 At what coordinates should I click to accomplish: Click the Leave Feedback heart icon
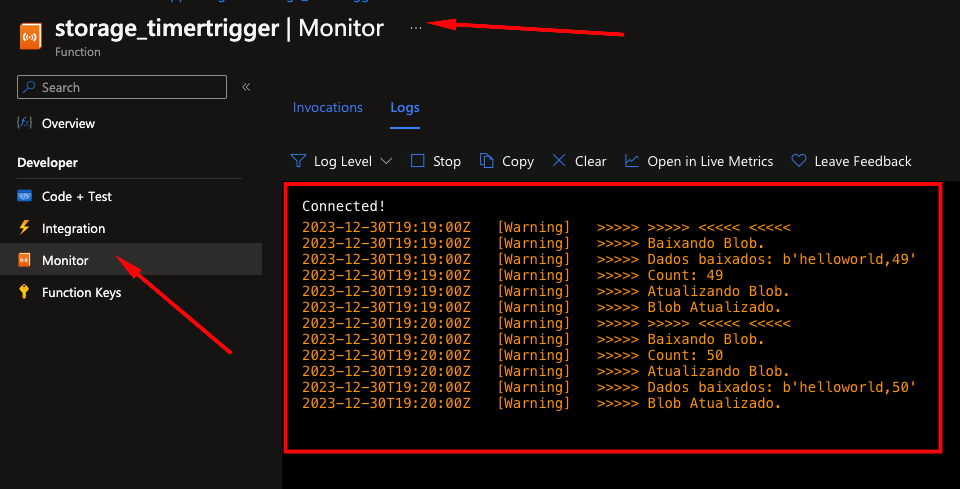(799, 161)
